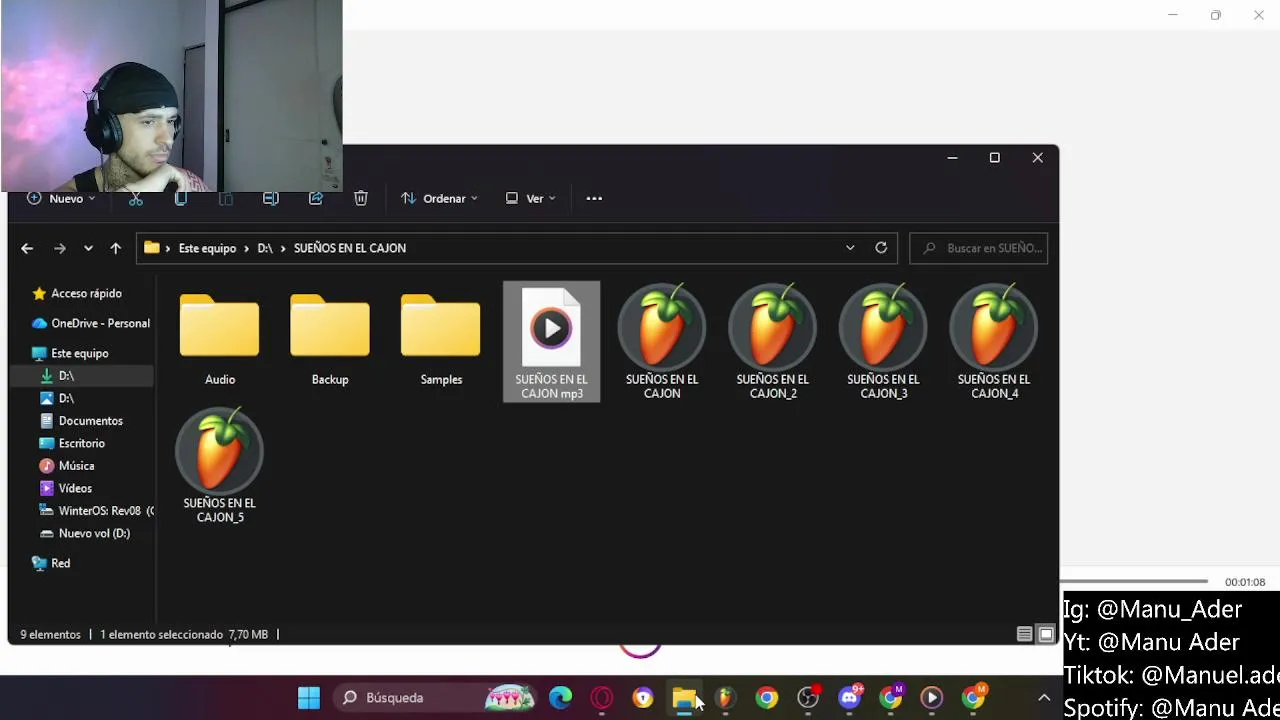Select the SUEÑOS EN EL CAJON_3 project file
Viewport: 1280px width, 720px height.
[x=883, y=342]
